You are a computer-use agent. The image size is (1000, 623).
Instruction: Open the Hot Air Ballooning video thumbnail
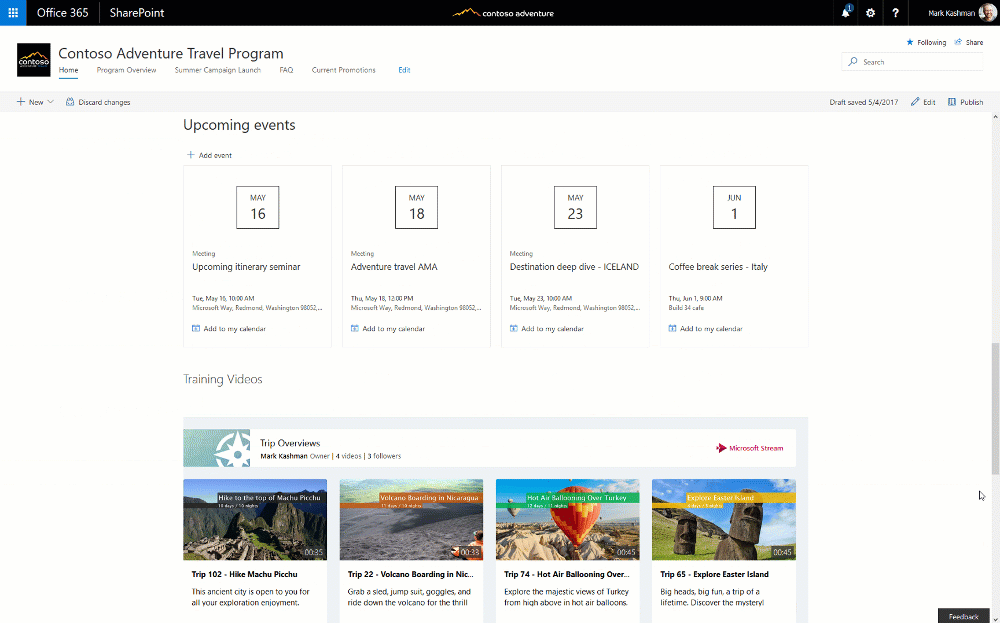[x=567, y=519]
